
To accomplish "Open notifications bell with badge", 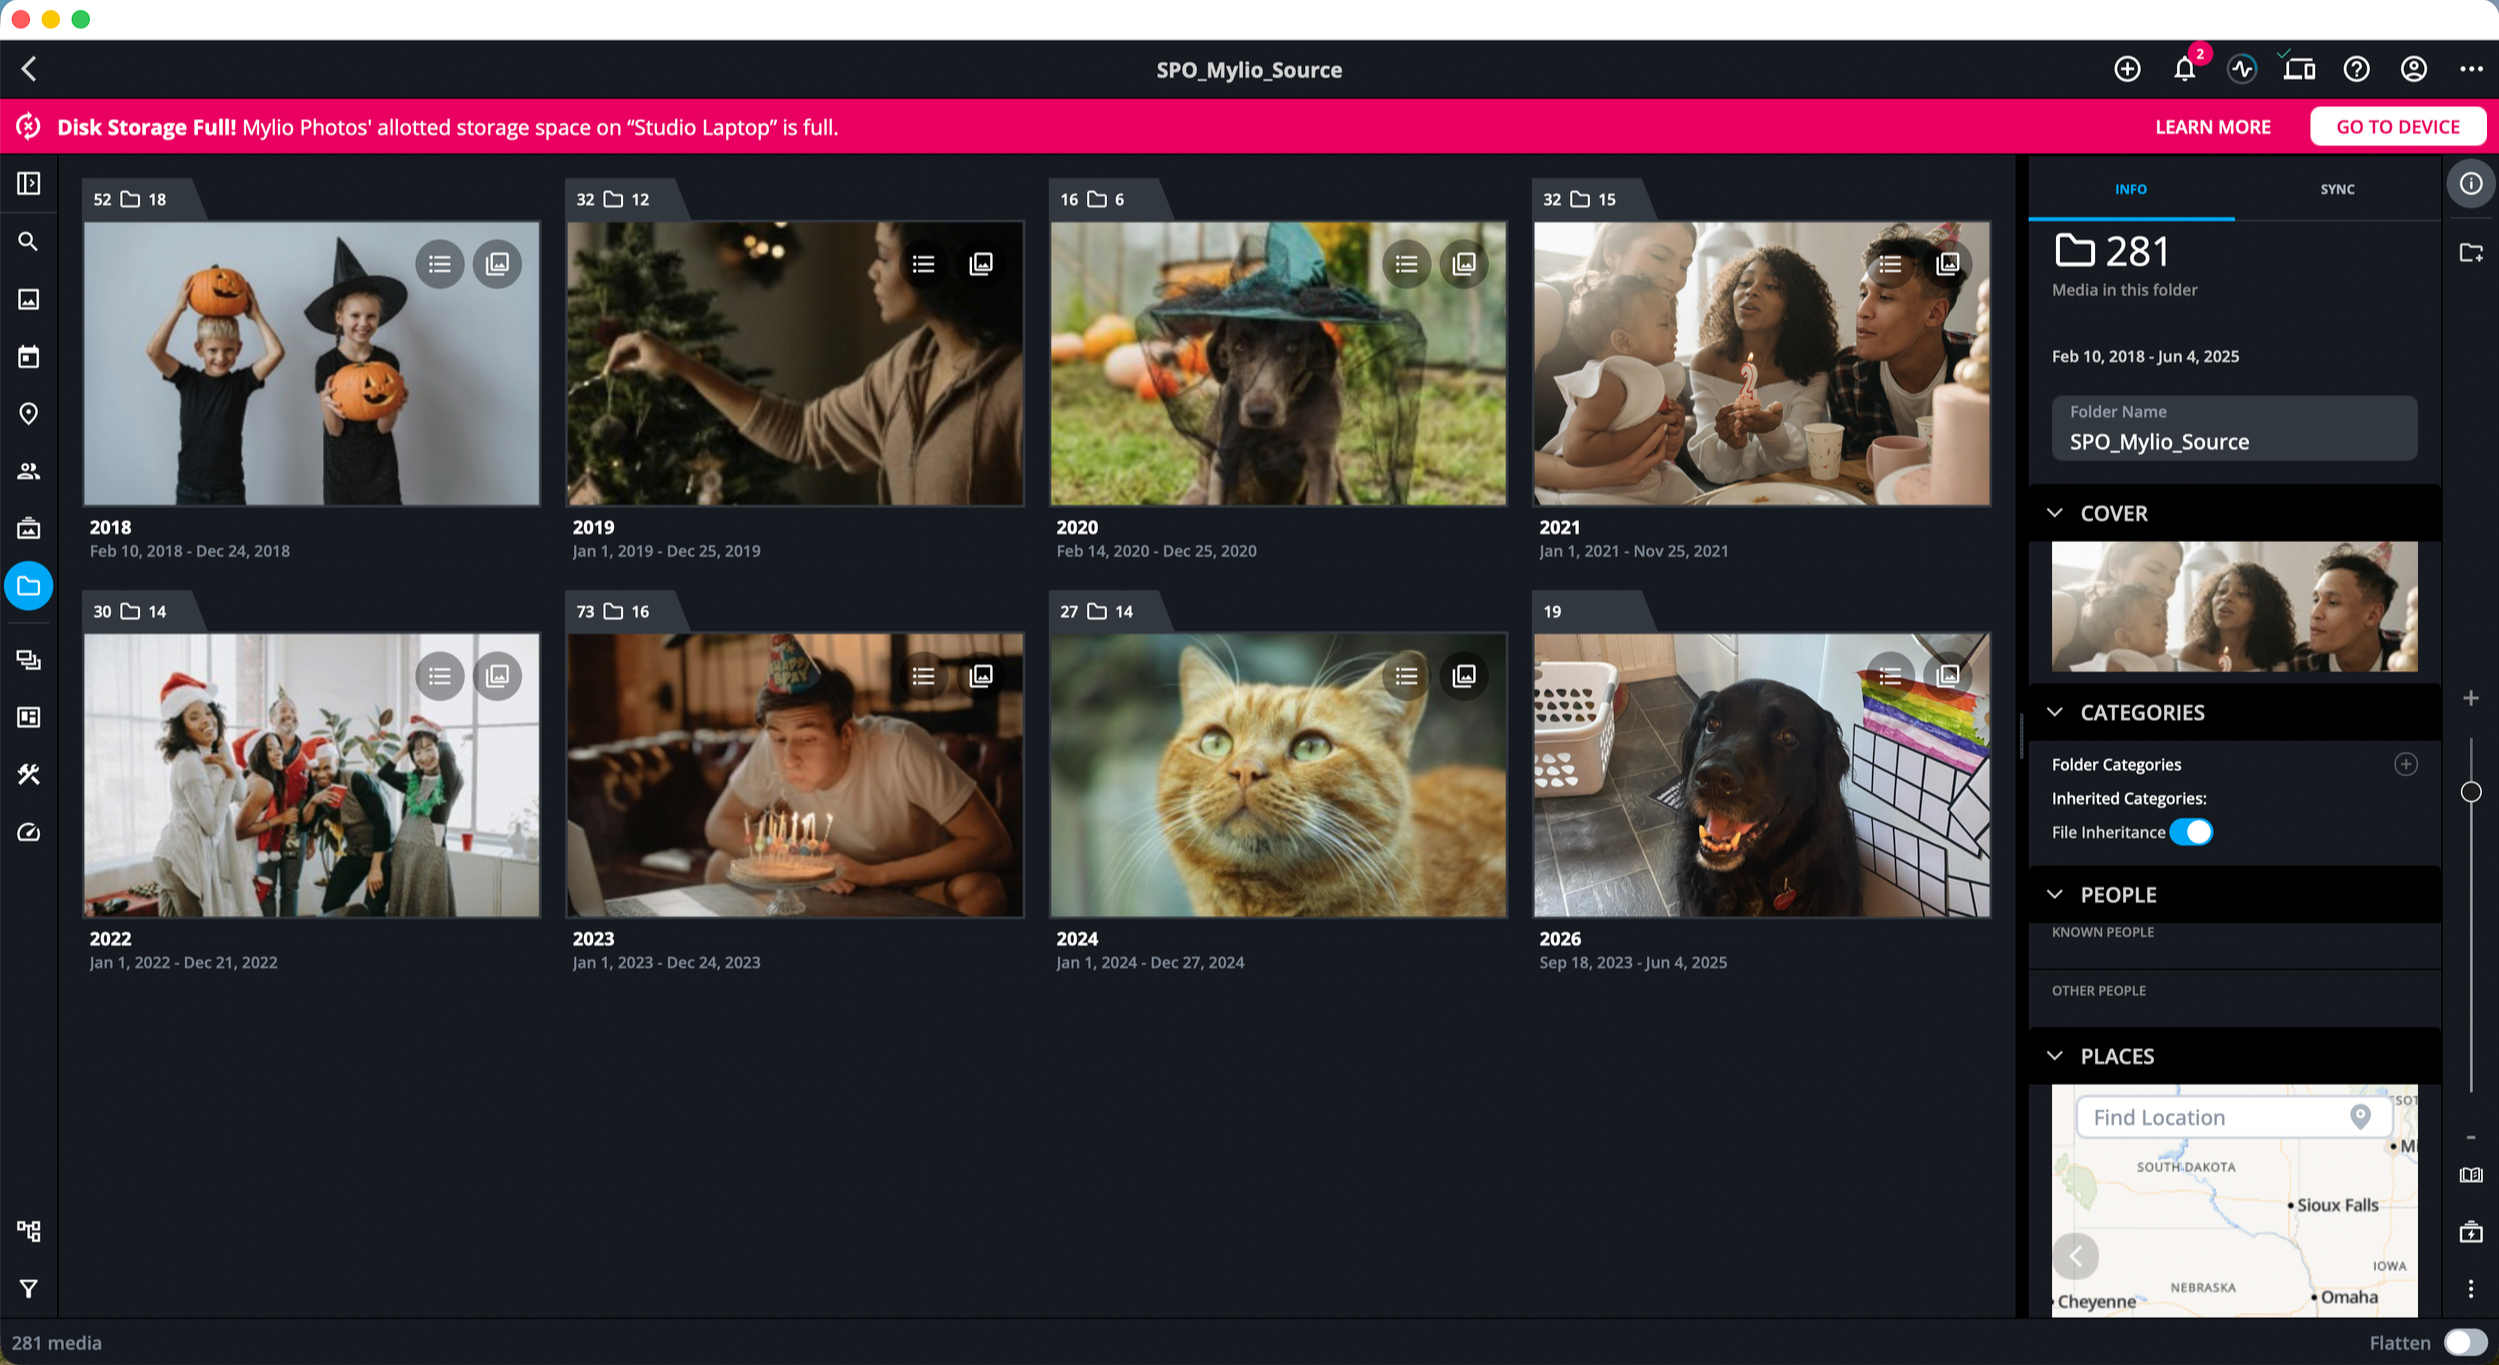I will [x=2184, y=69].
